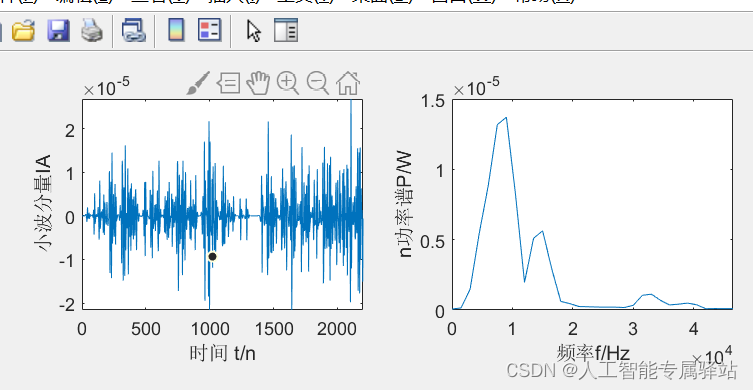Viewport: 753px width, 390px height.
Task: Select the Pan hand tool
Action: [258, 83]
